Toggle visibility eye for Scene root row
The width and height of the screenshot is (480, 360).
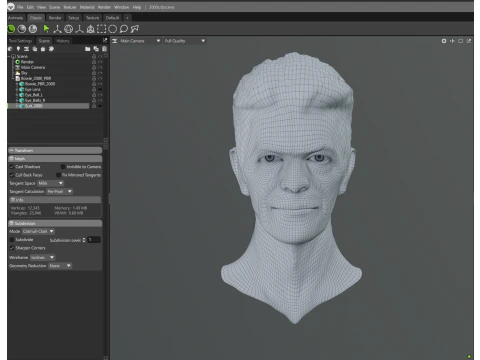[x=100, y=56]
